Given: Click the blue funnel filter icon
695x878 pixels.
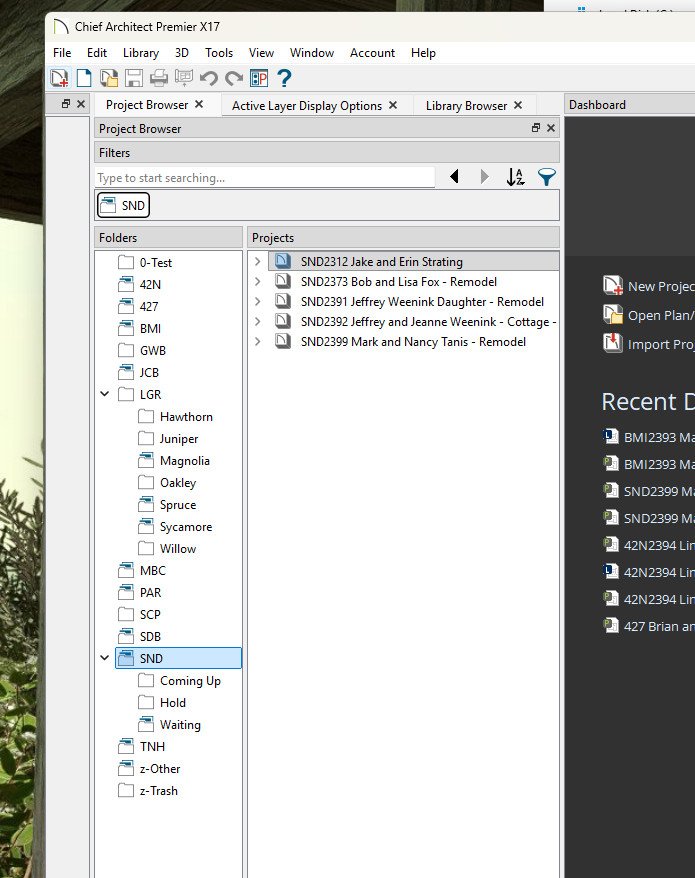Looking at the screenshot, I should pyautogui.click(x=546, y=177).
